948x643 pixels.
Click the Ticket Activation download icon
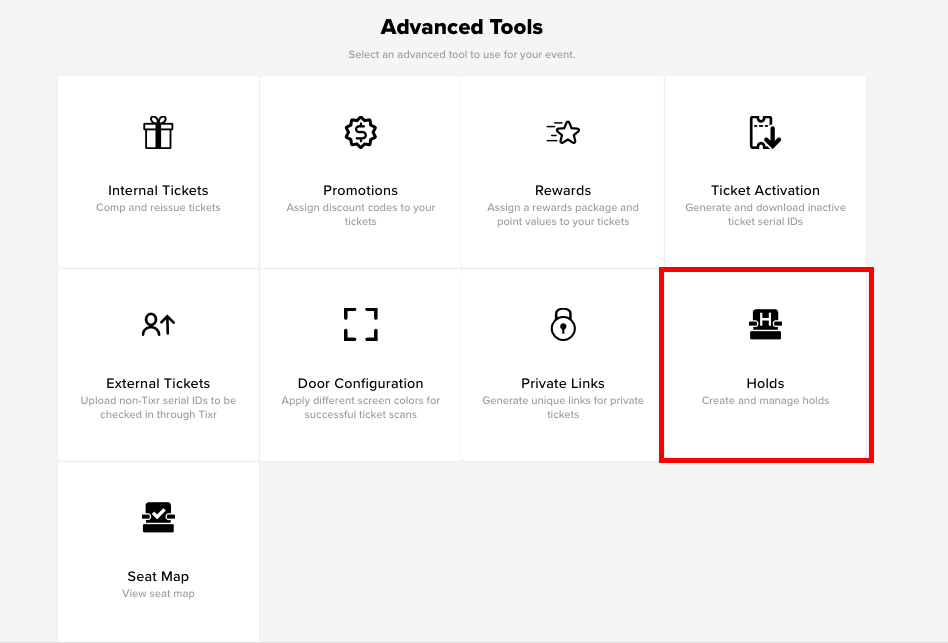(765, 132)
